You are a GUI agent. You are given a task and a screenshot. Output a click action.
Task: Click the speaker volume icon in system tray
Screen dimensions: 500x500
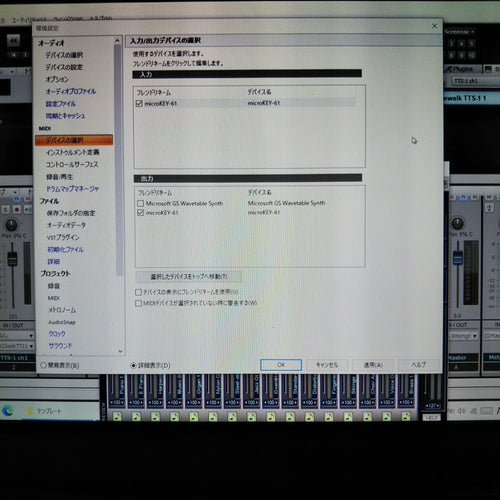pos(461,411)
